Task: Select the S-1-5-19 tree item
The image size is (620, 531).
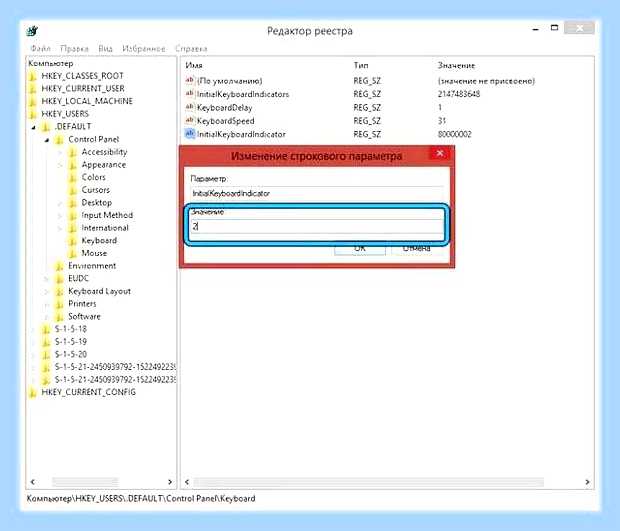Action: click(x=71, y=342)
